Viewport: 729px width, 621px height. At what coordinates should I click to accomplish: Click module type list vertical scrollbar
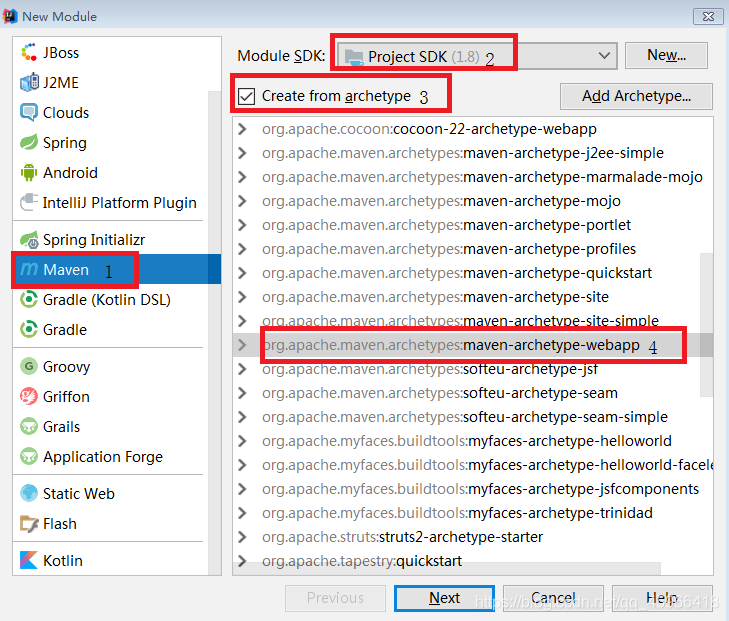coord(214,333)
